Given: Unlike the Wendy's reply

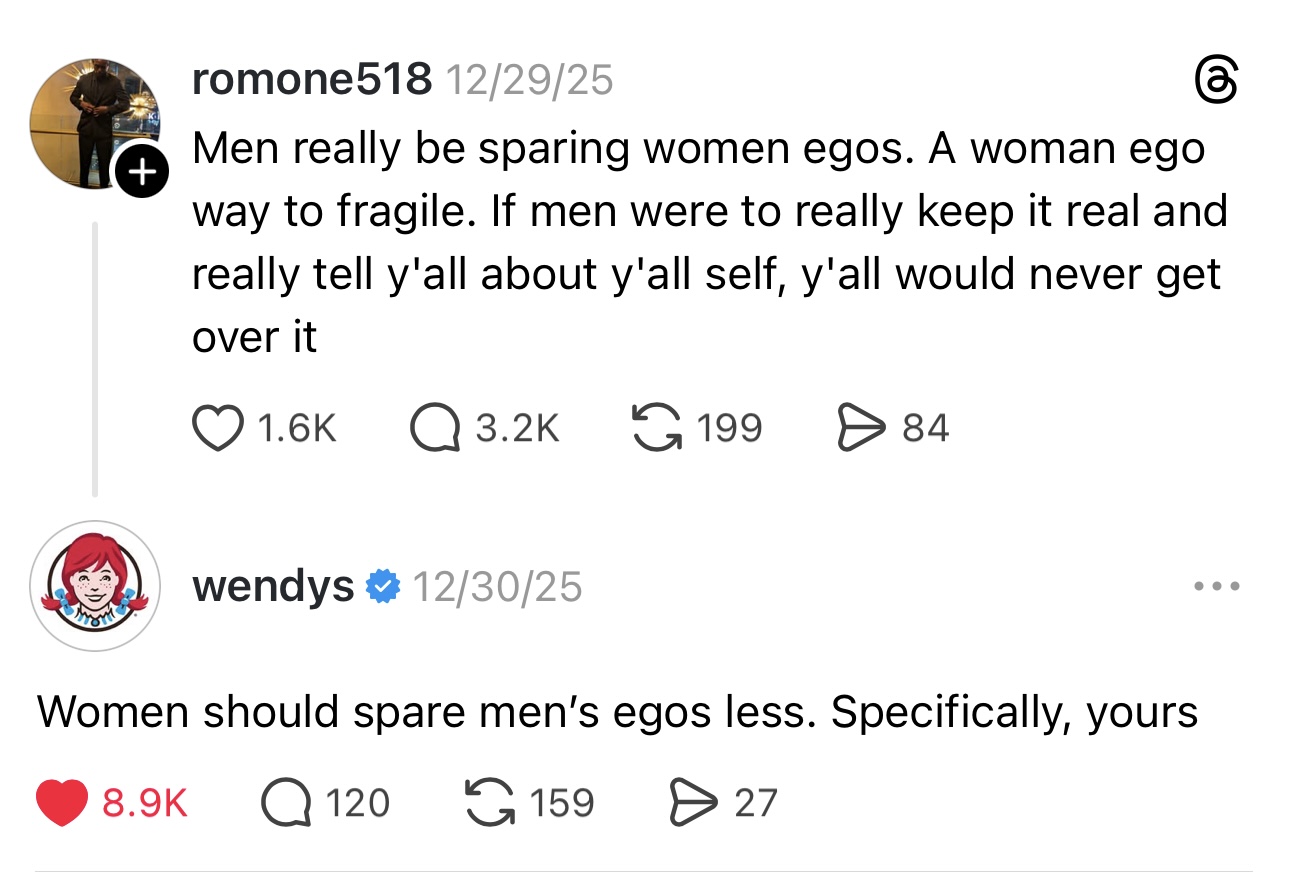Looking at the screenshot, I should click(x=61, y=803).
